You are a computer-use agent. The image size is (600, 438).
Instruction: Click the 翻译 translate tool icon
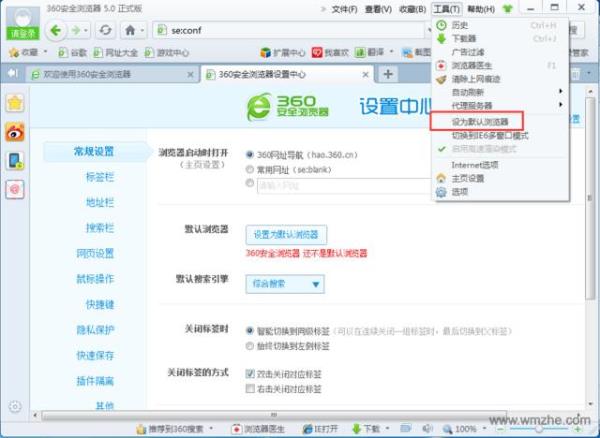360,53
